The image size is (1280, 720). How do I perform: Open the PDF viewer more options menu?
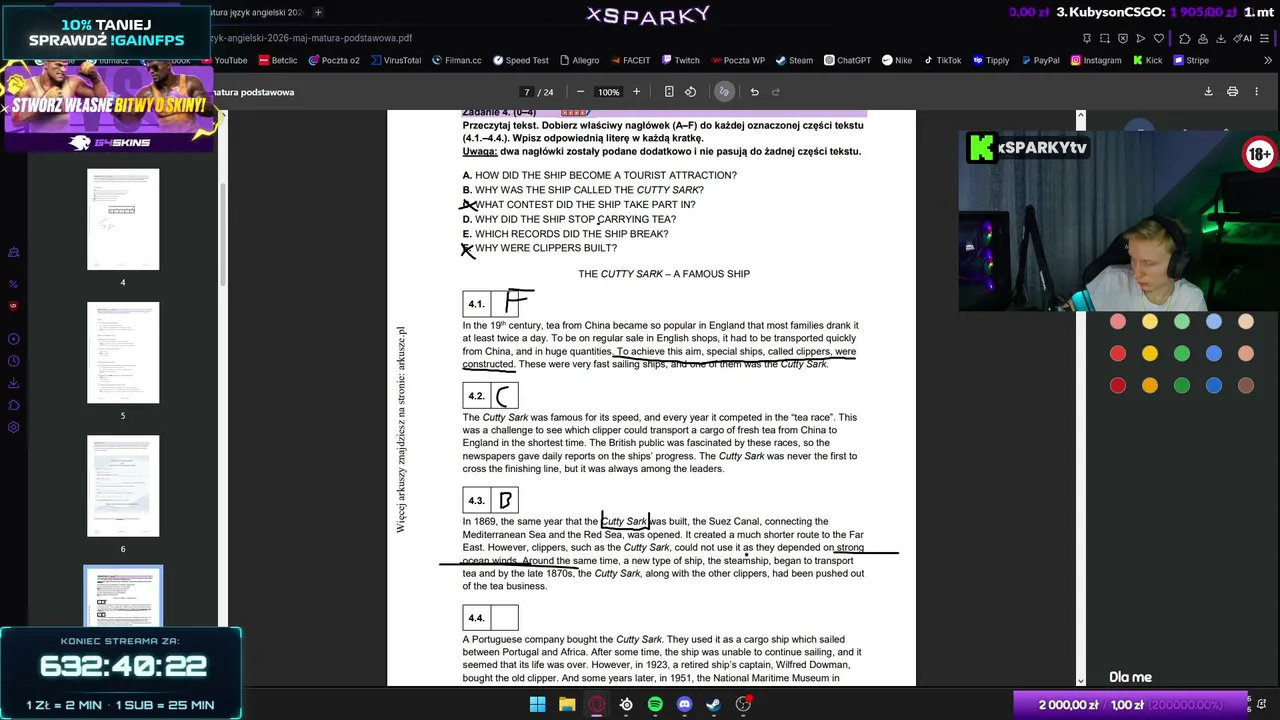click(1257, 92)
